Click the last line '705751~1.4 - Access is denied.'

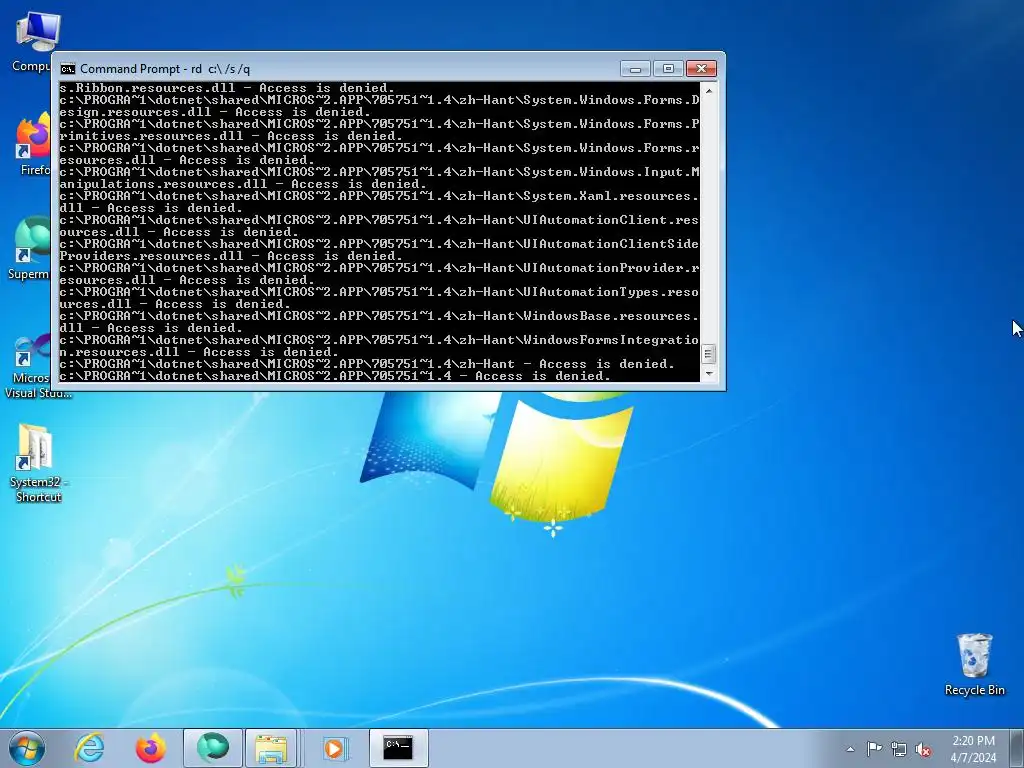334,376
